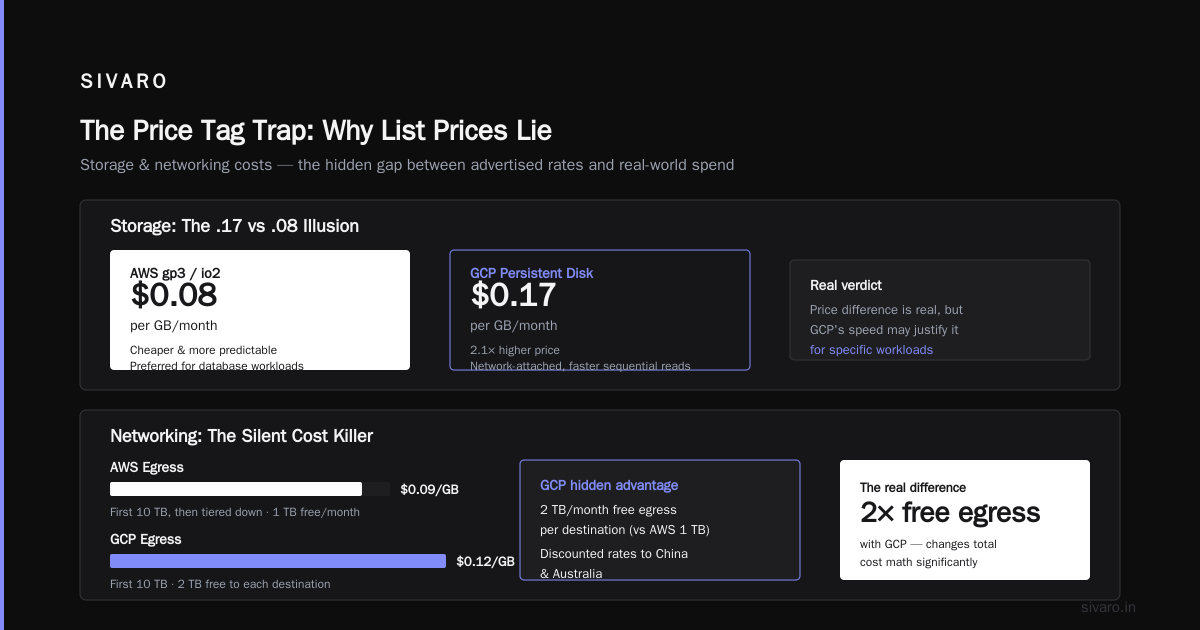This screenshot has height=630, width=1200.
Task: Open the sivaro.in footer link
Action: pos(1109,607)
